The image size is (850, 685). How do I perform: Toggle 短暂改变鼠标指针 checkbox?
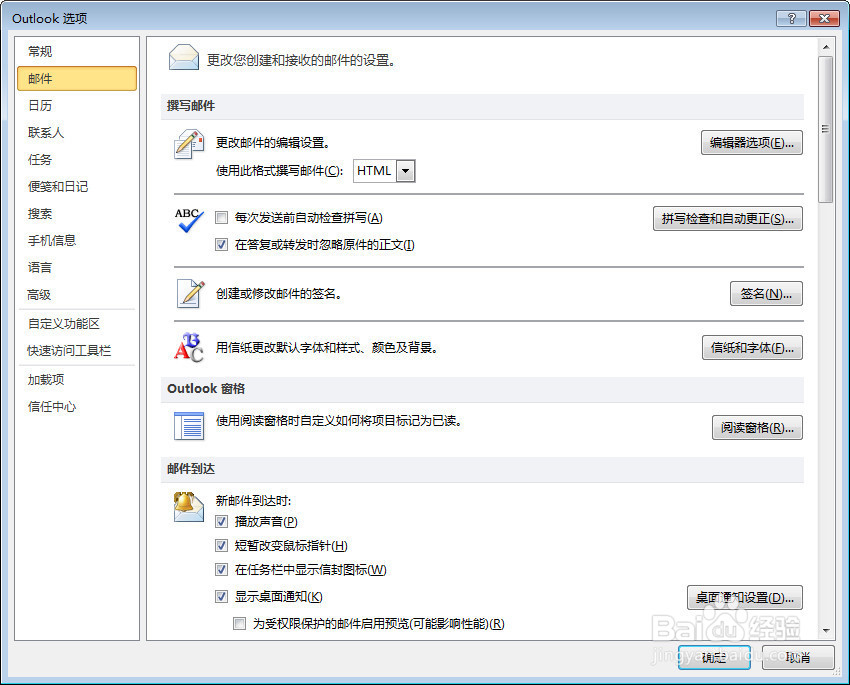point(221,545)
